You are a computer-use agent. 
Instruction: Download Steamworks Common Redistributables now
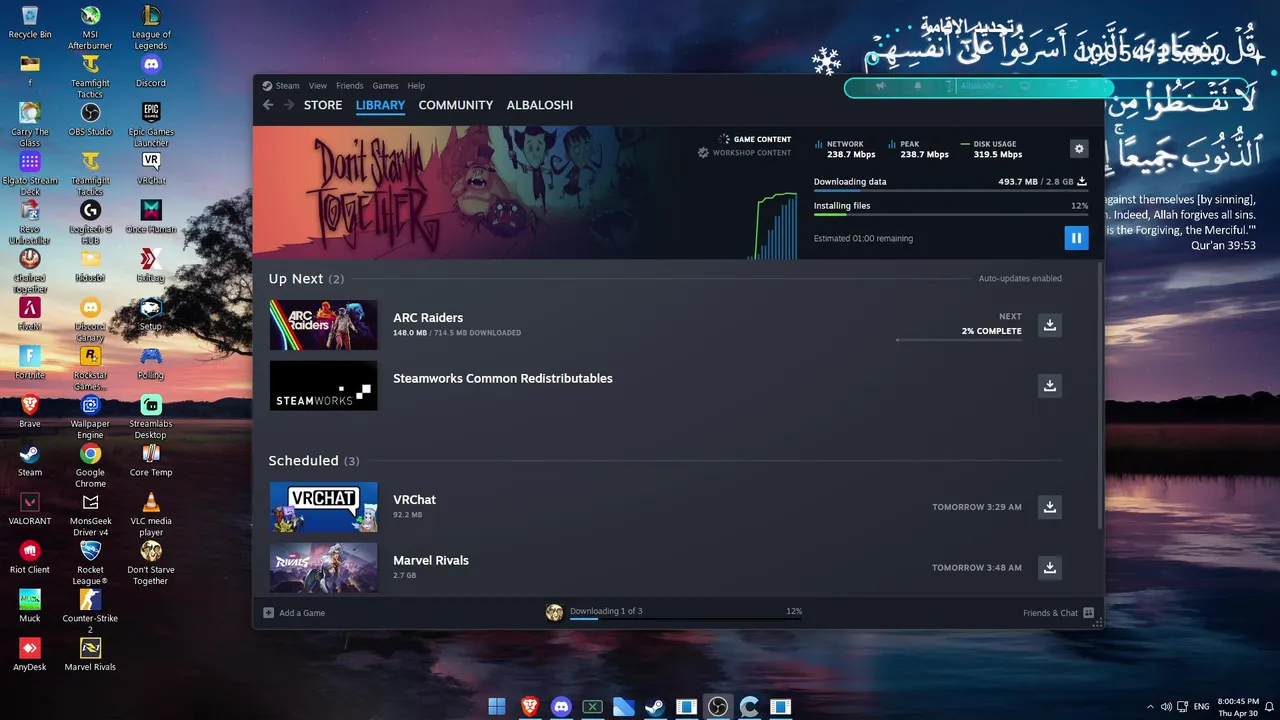click(1049, 385)
